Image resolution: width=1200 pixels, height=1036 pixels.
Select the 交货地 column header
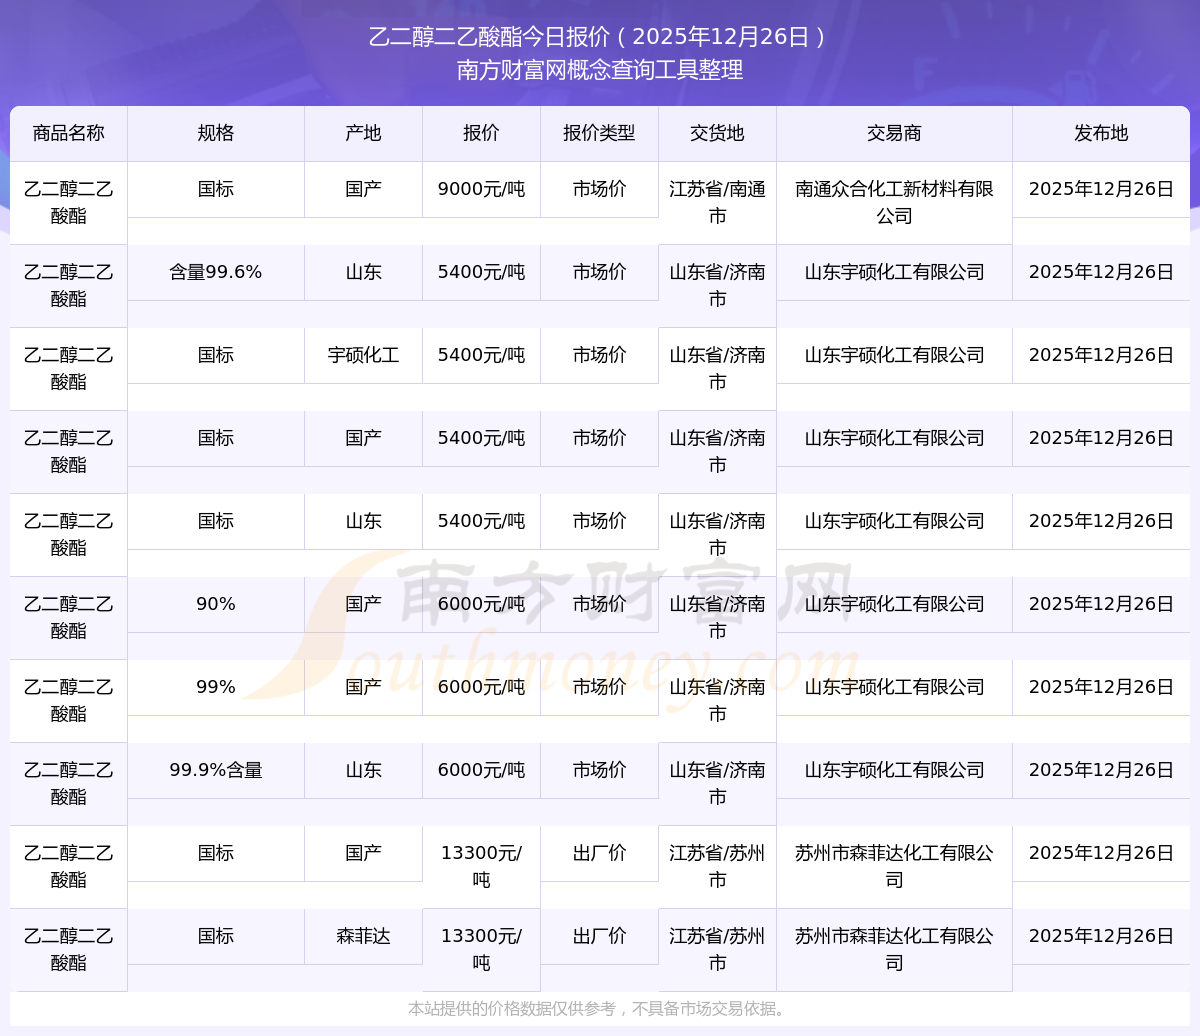717,133
